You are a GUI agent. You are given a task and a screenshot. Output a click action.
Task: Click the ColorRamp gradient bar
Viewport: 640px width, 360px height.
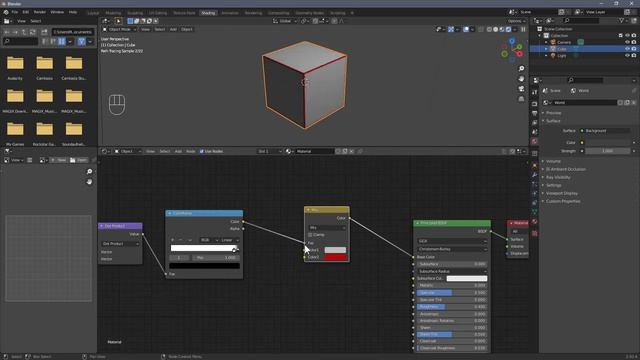click(x=204, y=248)
